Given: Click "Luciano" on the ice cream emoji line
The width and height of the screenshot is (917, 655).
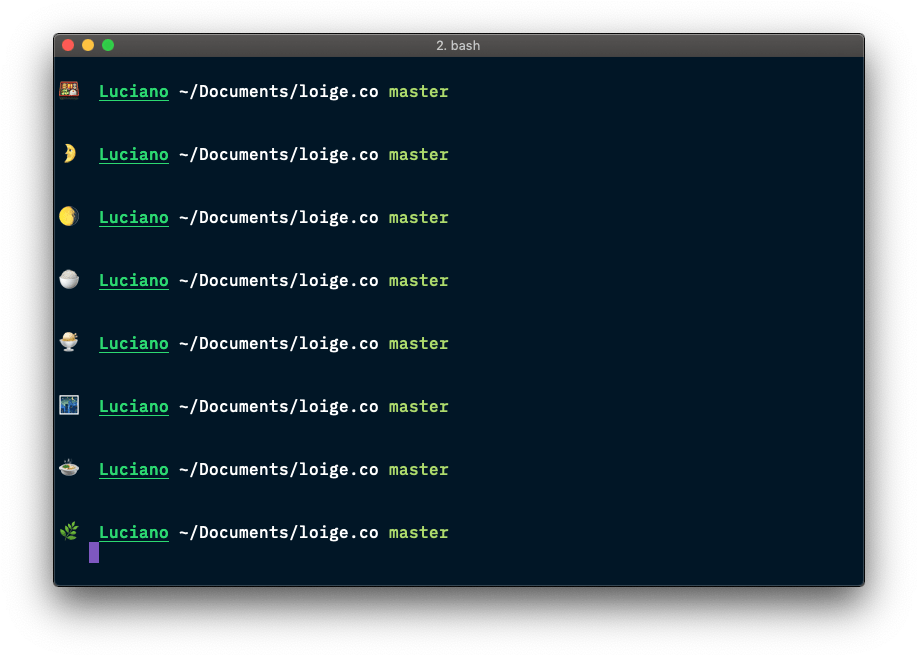Looking at the screenshot, I should tap(134, 344).
